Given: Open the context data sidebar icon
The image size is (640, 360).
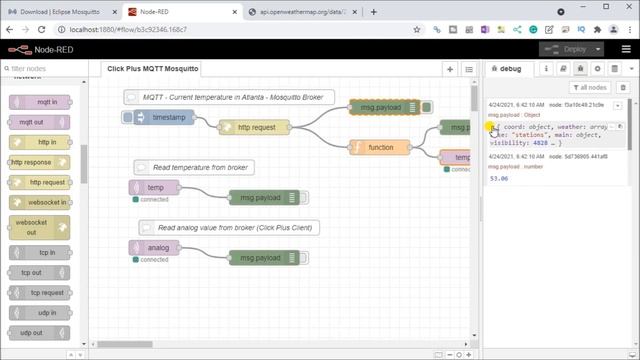Looking at the screenshot, I should click(615, 69).
